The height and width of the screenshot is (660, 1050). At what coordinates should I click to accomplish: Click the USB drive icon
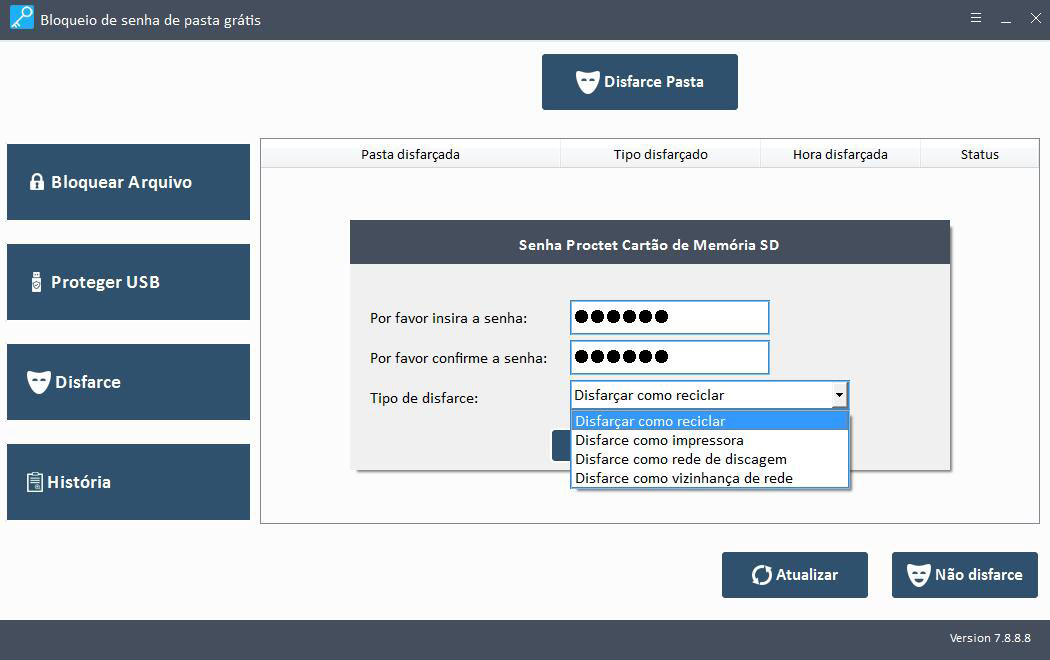[37, 282]
